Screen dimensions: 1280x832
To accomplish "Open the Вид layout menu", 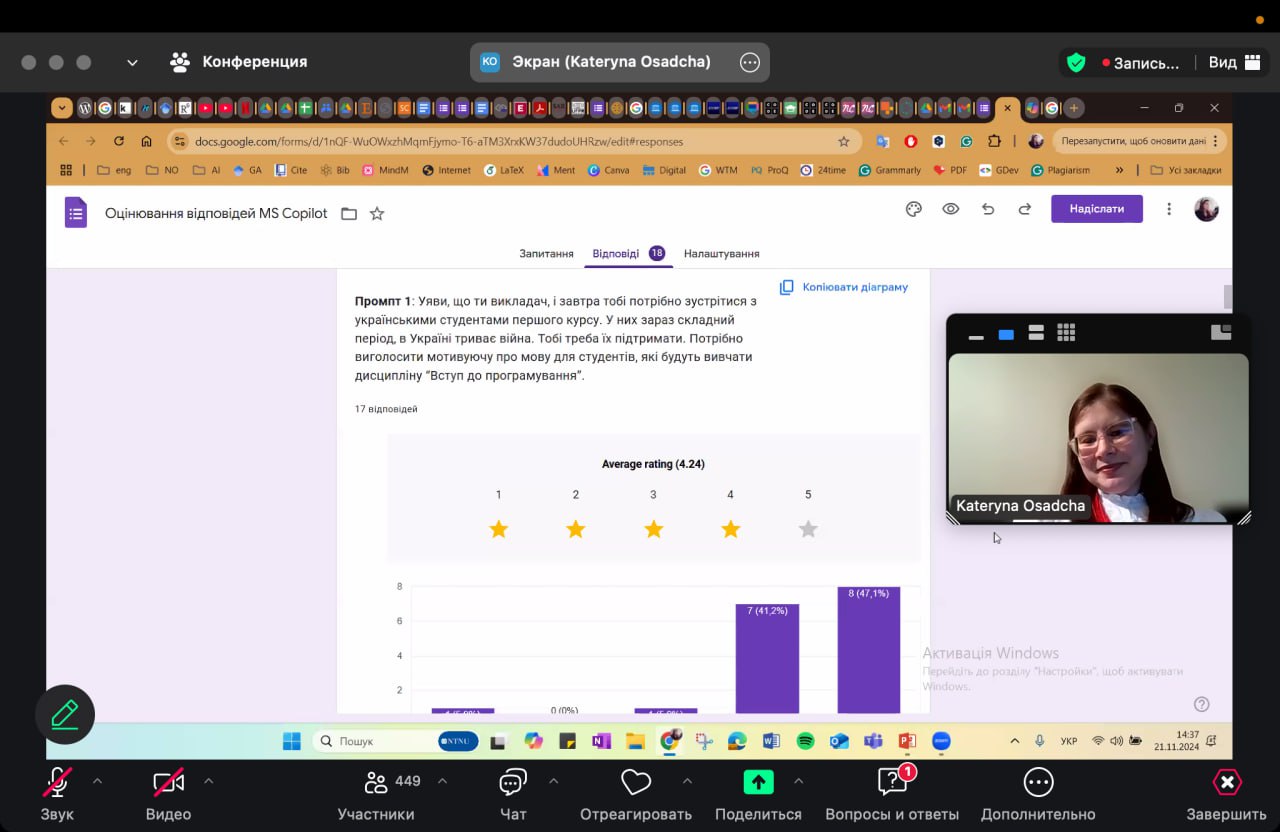I will [x=1234, y=62].
